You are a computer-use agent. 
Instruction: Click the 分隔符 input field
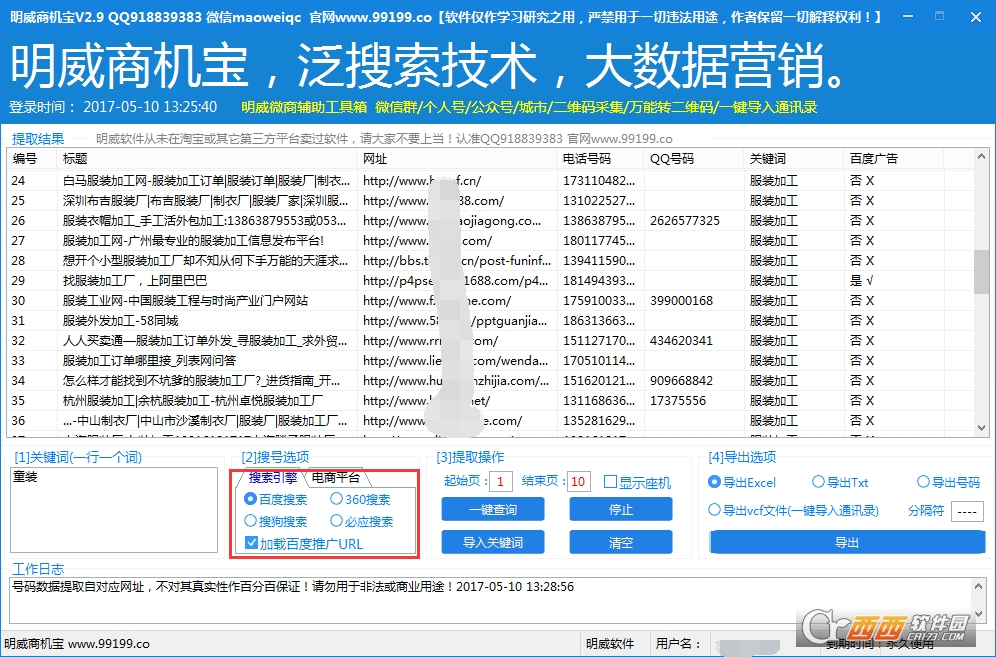pos(967,511)
